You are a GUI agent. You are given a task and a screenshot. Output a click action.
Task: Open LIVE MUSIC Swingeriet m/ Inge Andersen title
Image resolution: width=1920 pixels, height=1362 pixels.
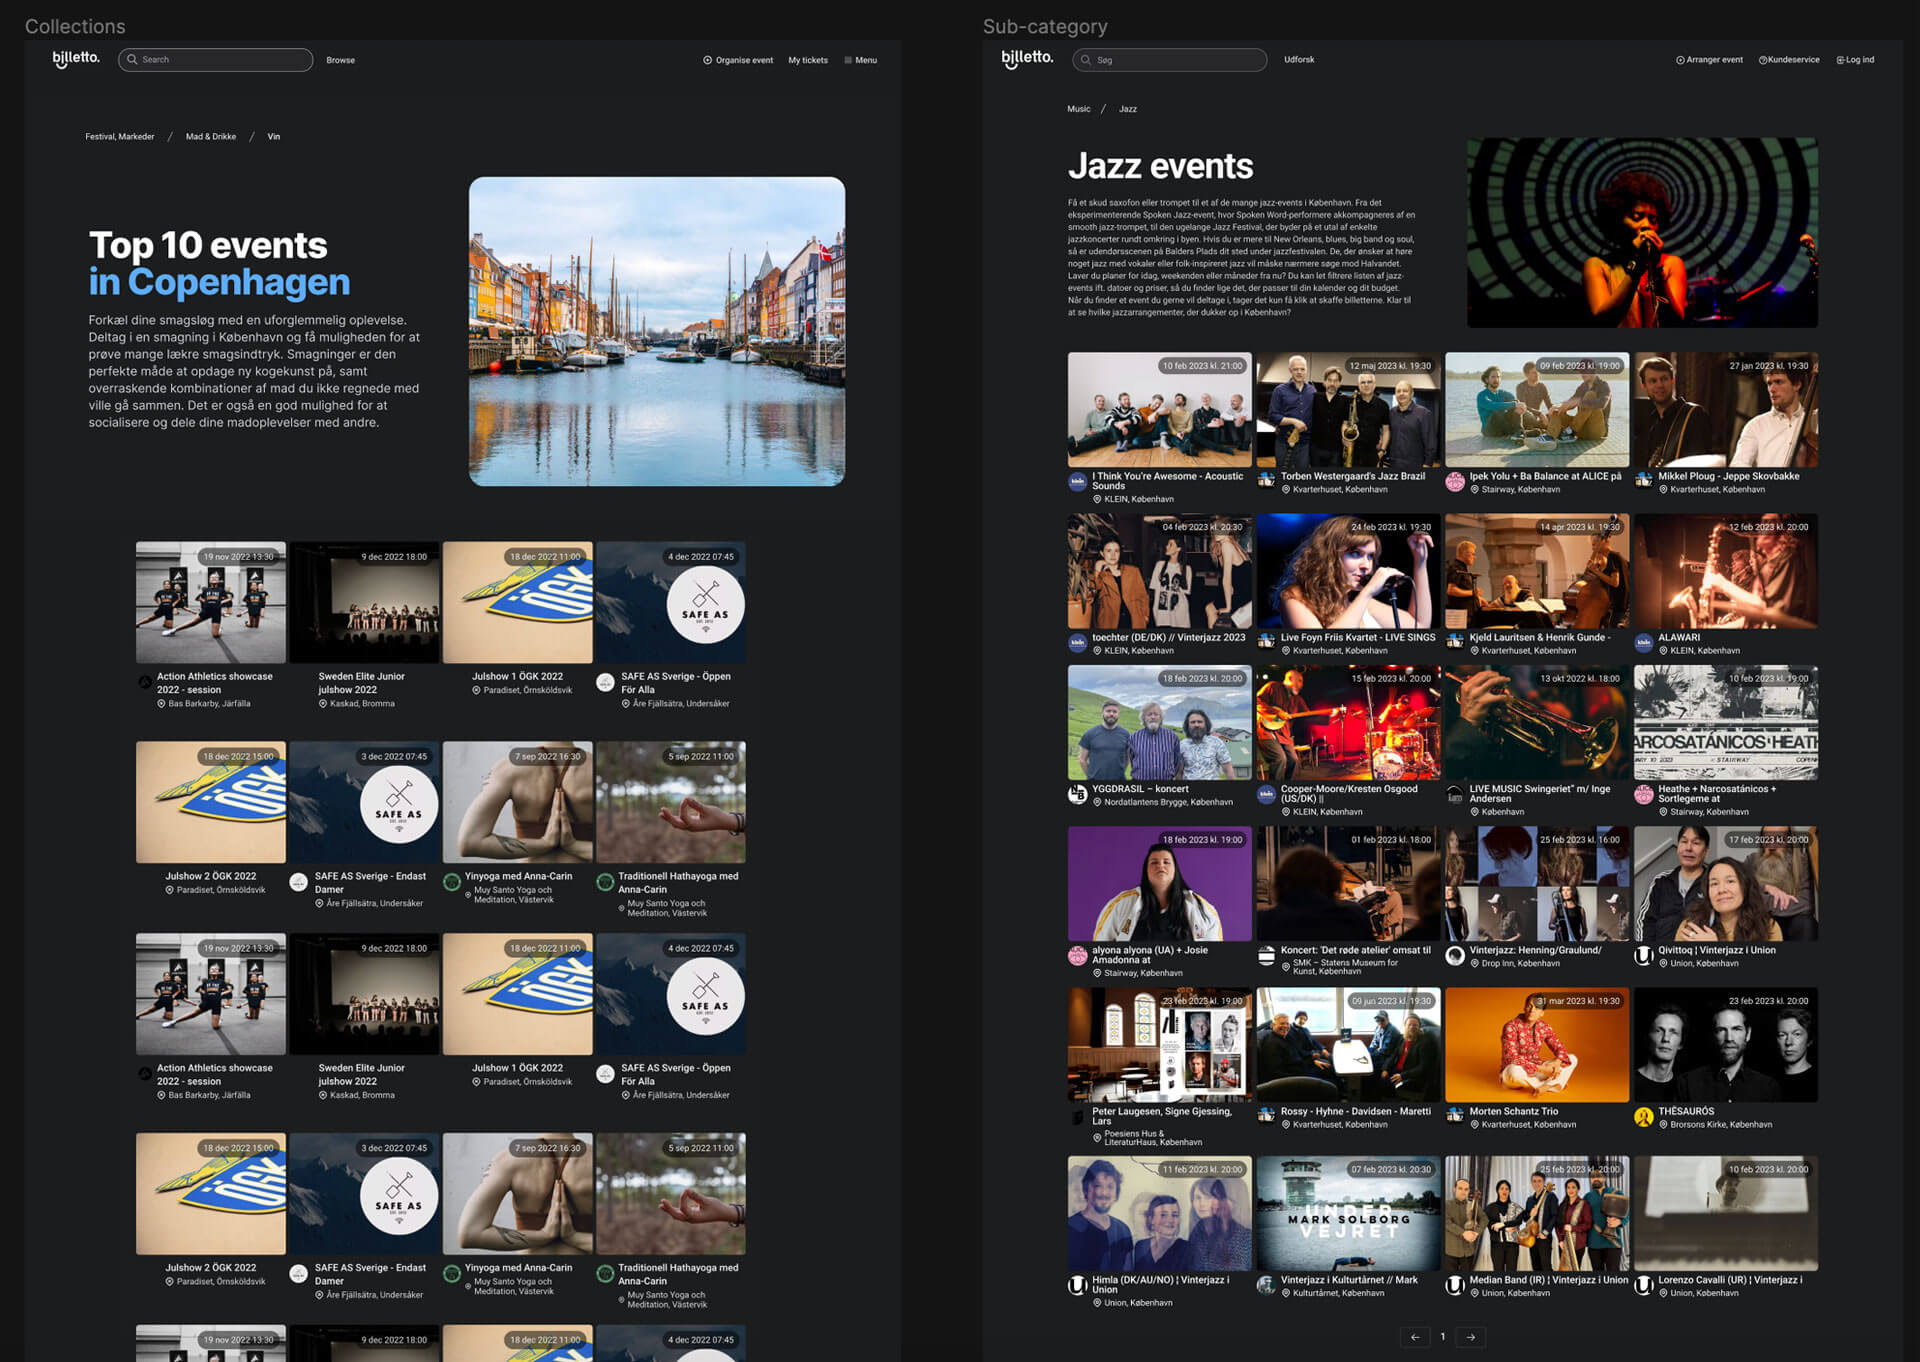(x=1540, y=794)
